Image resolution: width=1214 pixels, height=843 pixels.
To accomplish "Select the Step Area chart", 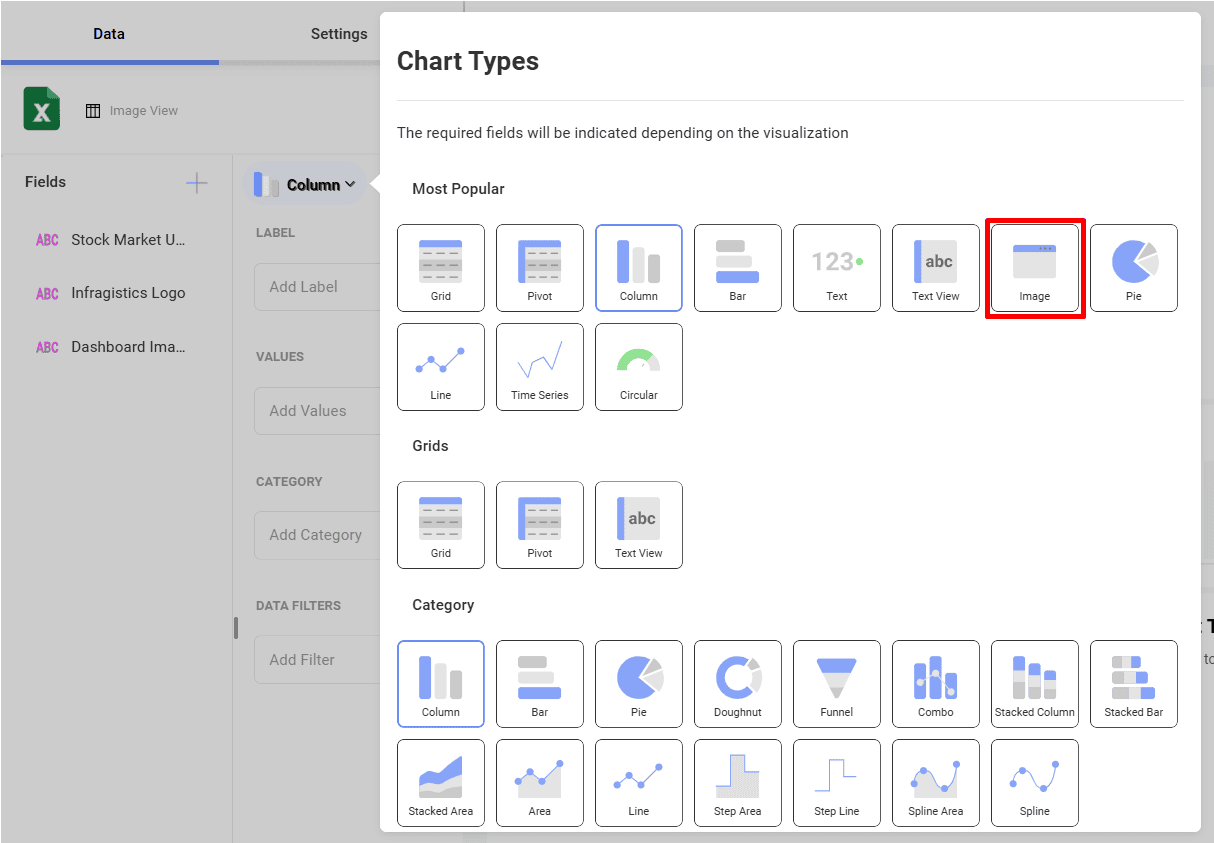I will pyautogui.click(x=738, y=783).
